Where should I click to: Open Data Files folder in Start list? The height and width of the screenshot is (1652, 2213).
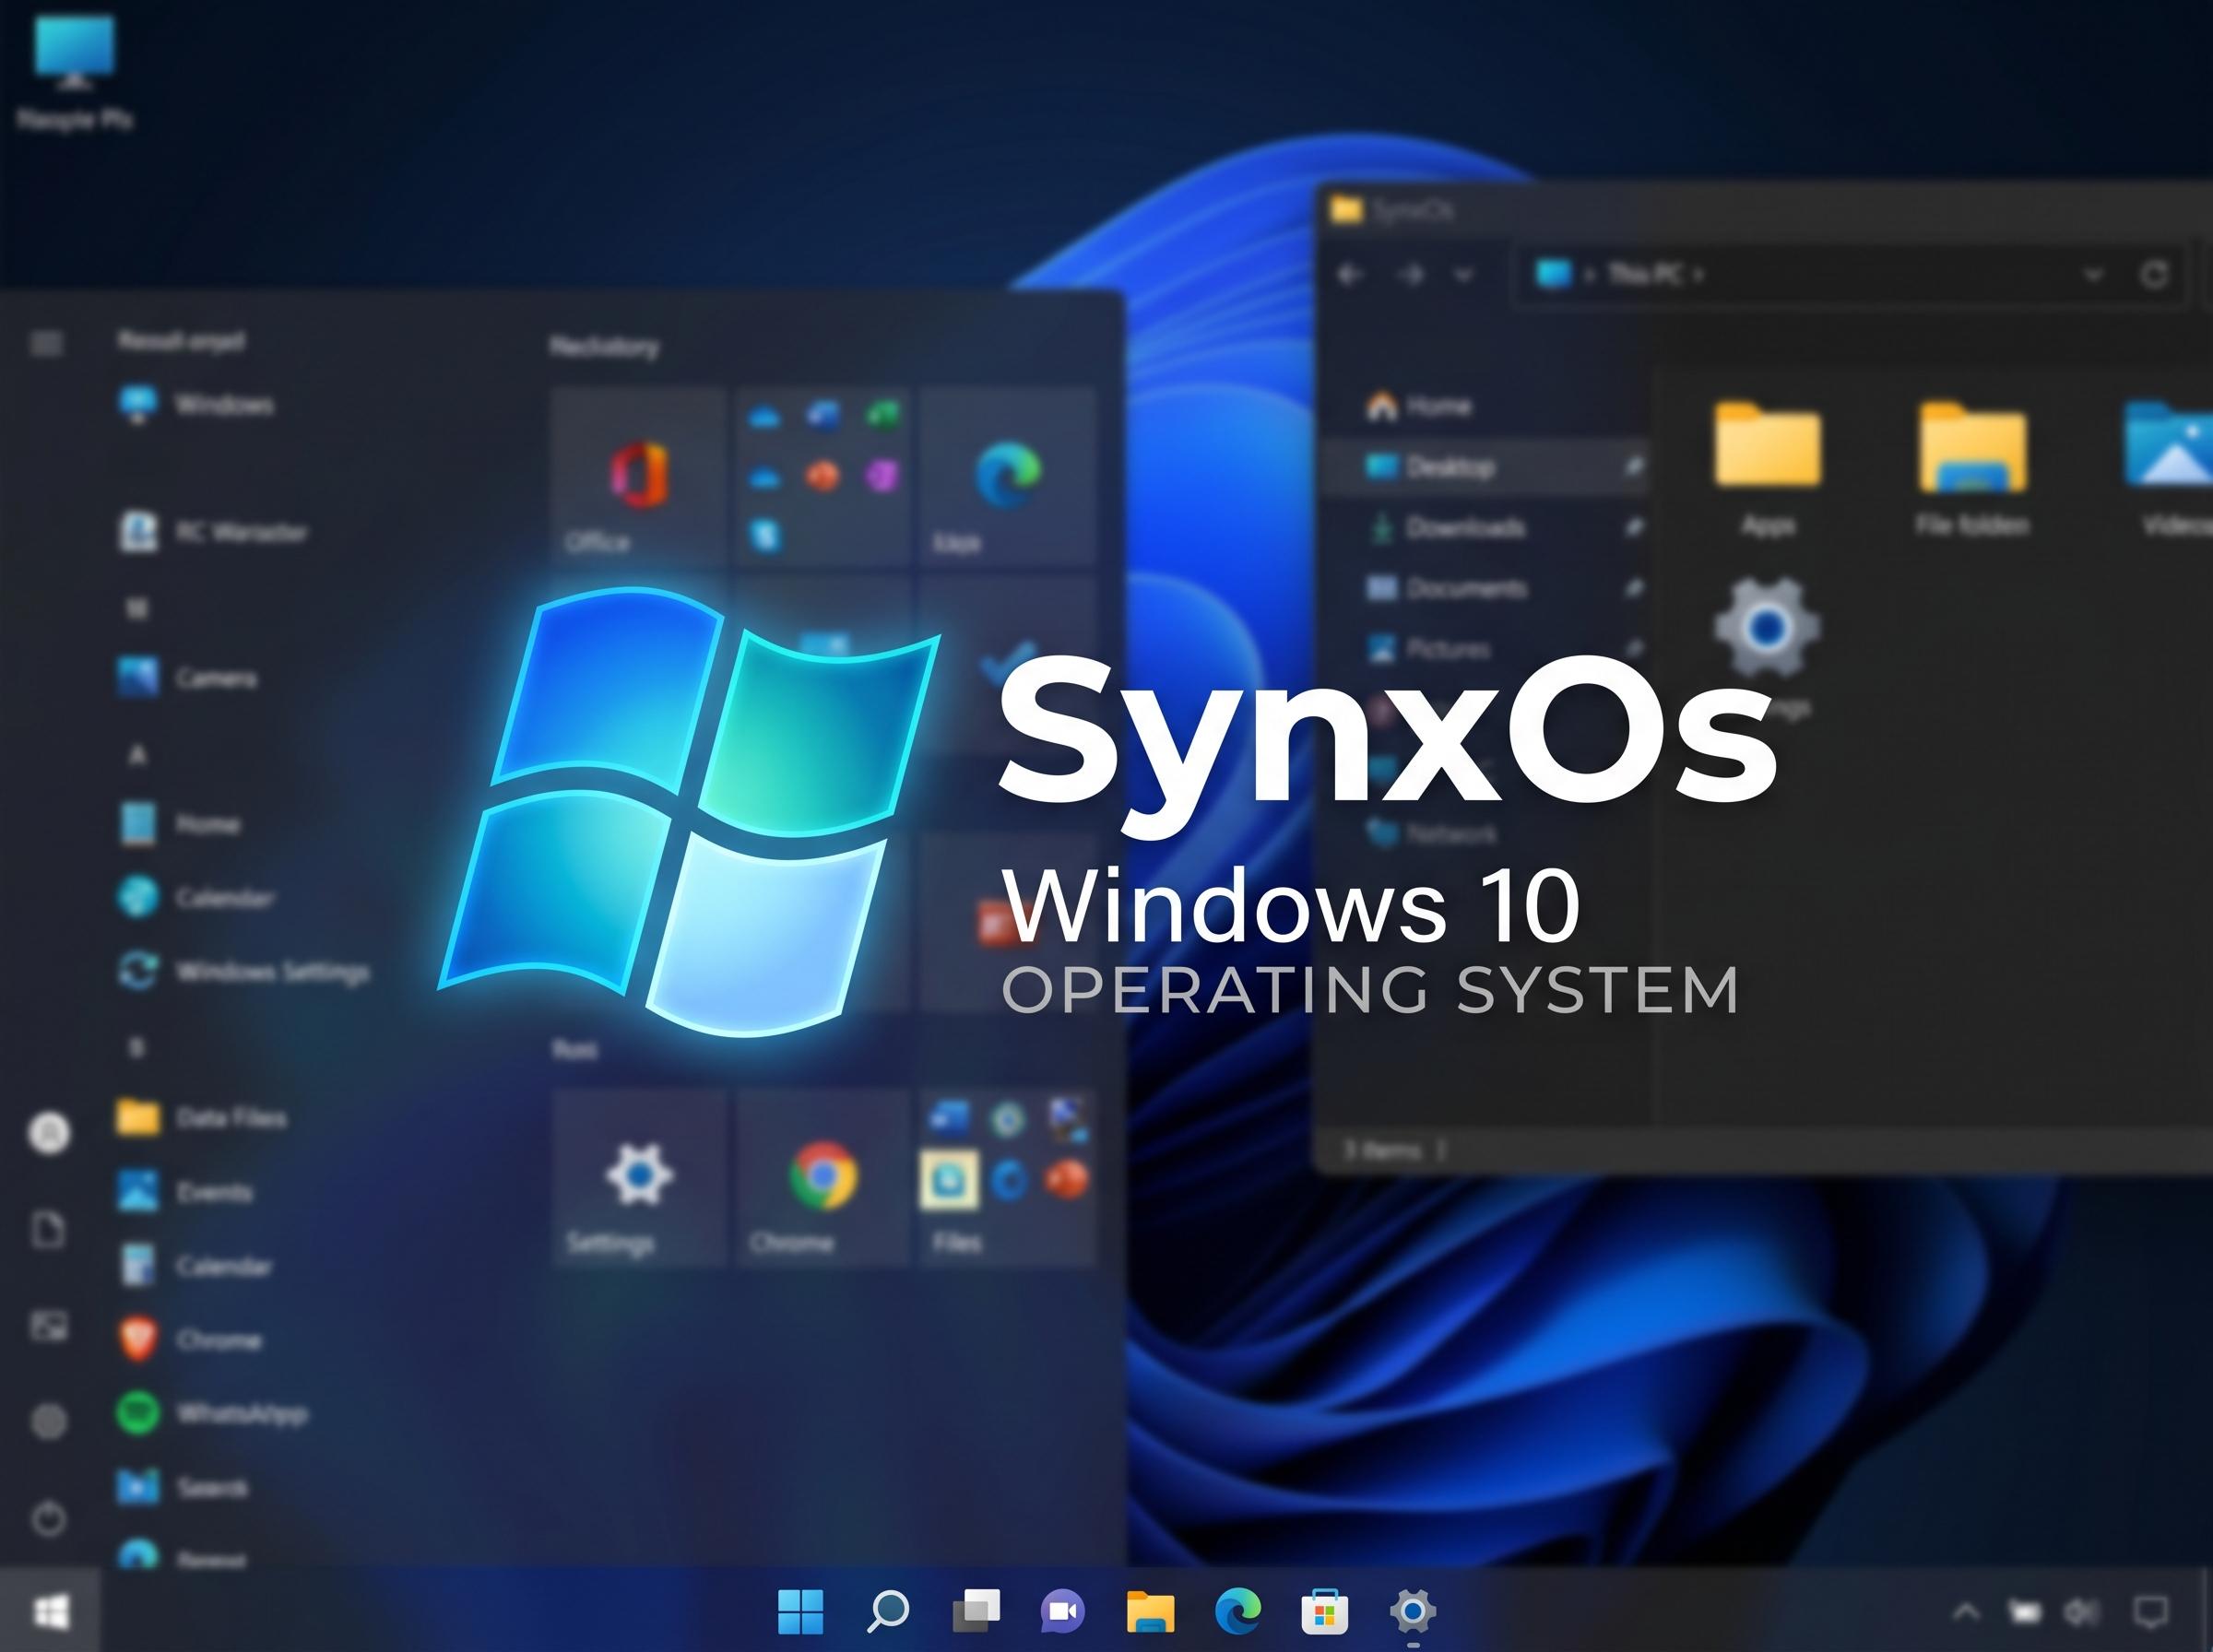coord(202,1117)
